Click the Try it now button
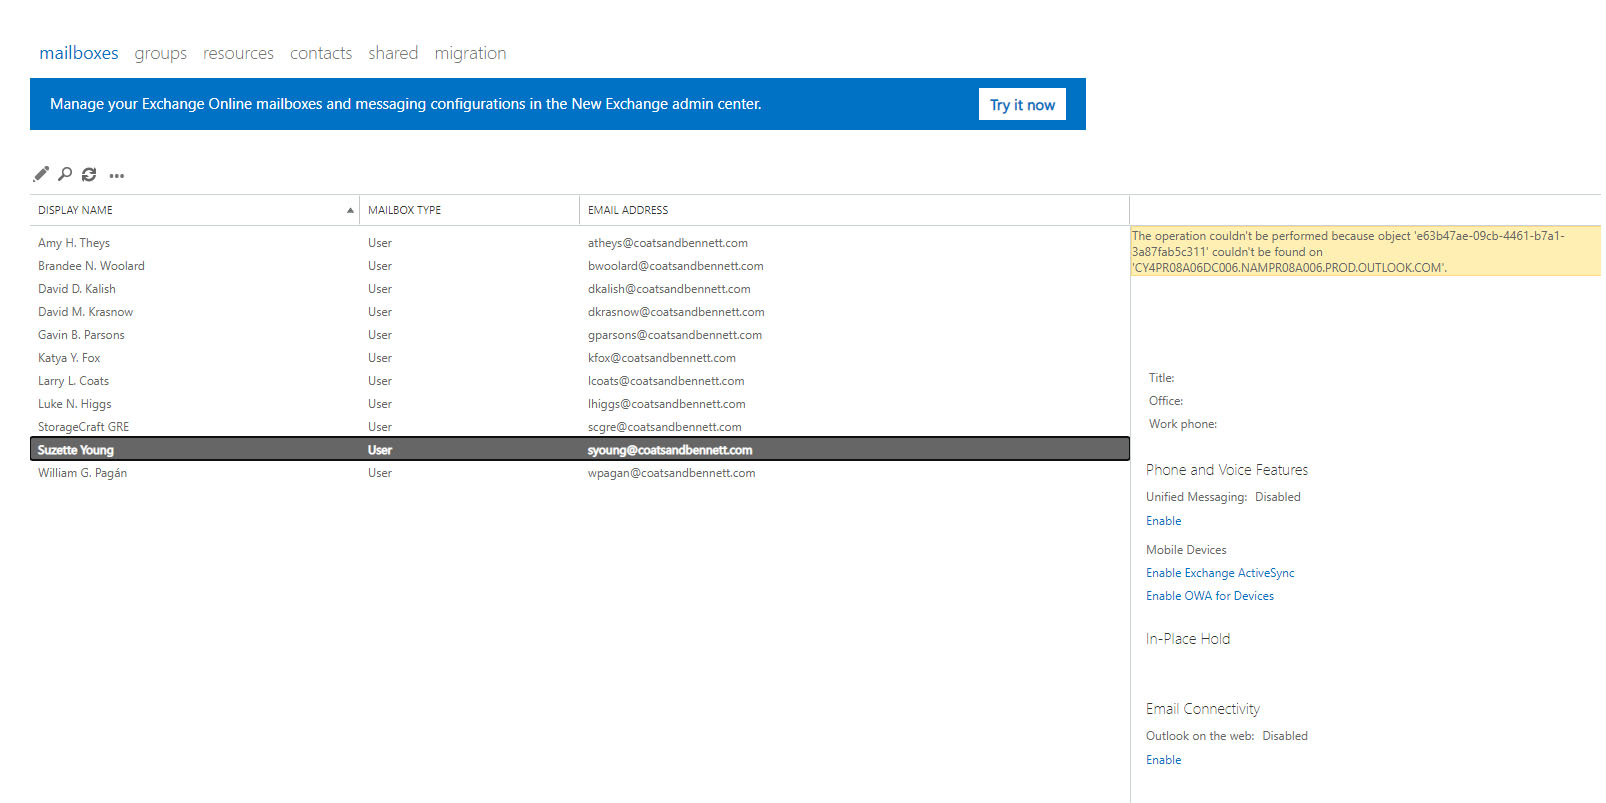 click(x=1022, y=104)
